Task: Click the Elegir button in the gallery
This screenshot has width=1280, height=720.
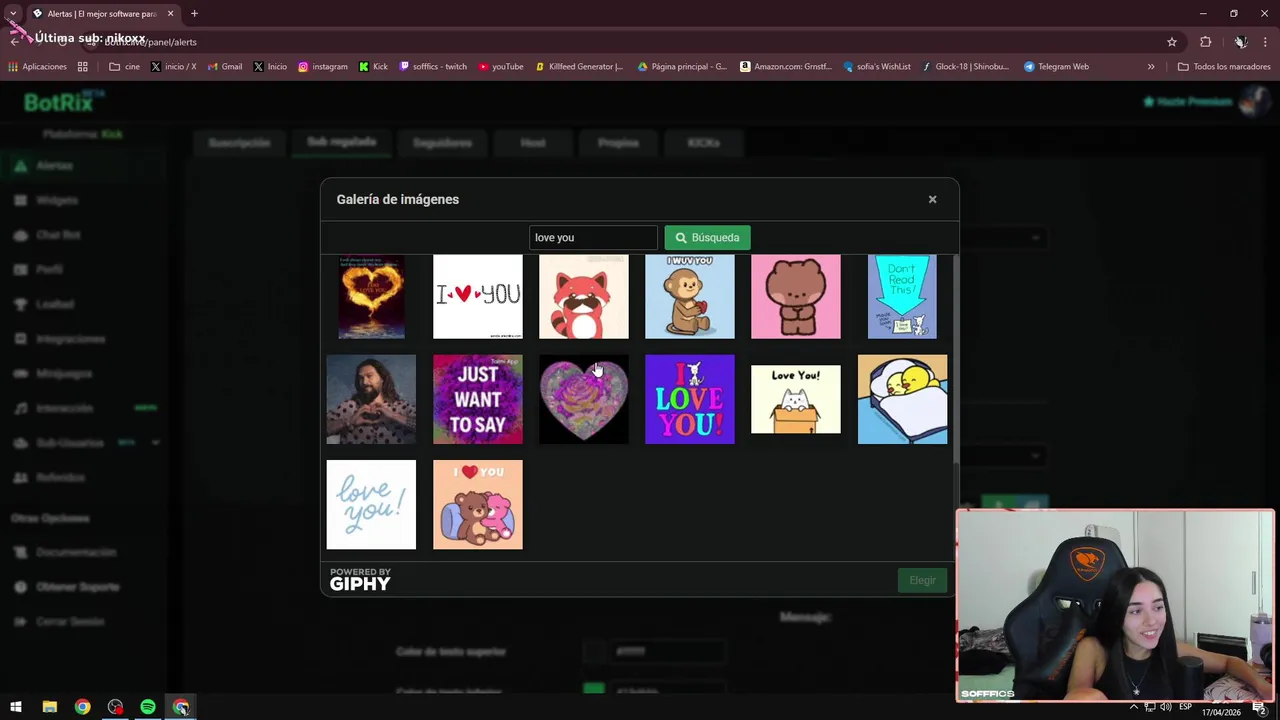Action: (922, 580)
